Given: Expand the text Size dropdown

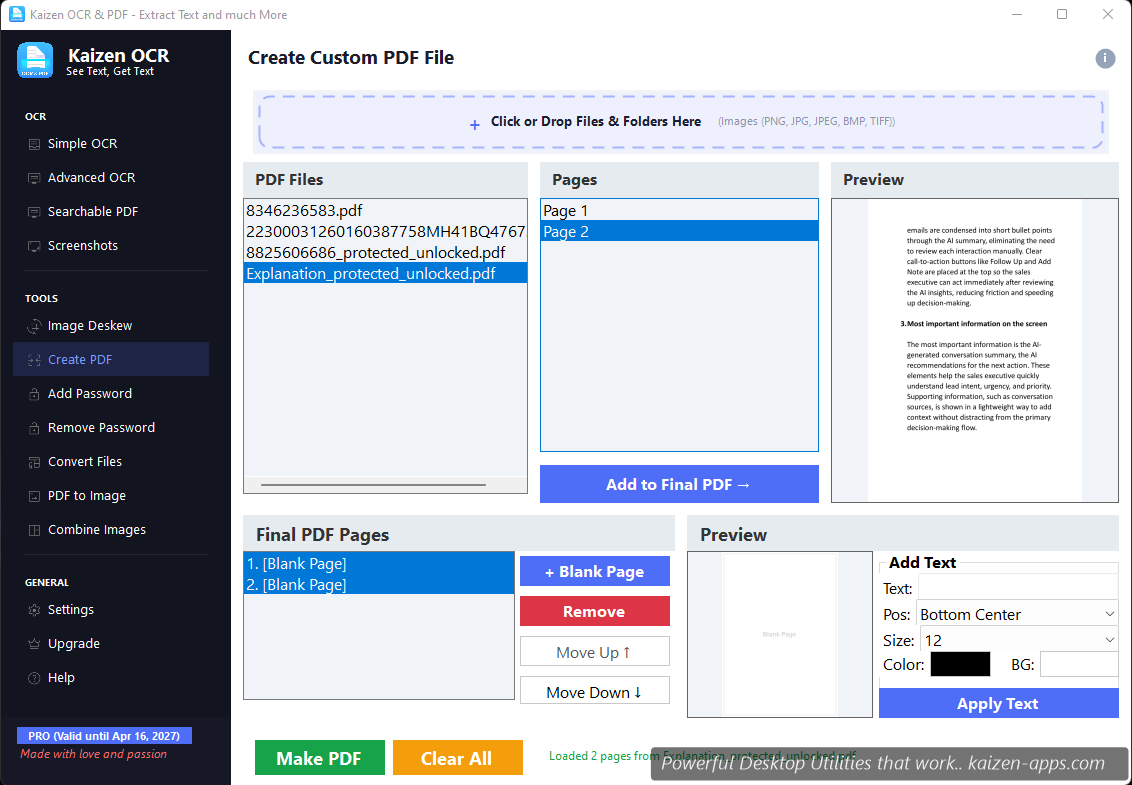Looking at the screenshot, I should click(x=1017, y=639).
